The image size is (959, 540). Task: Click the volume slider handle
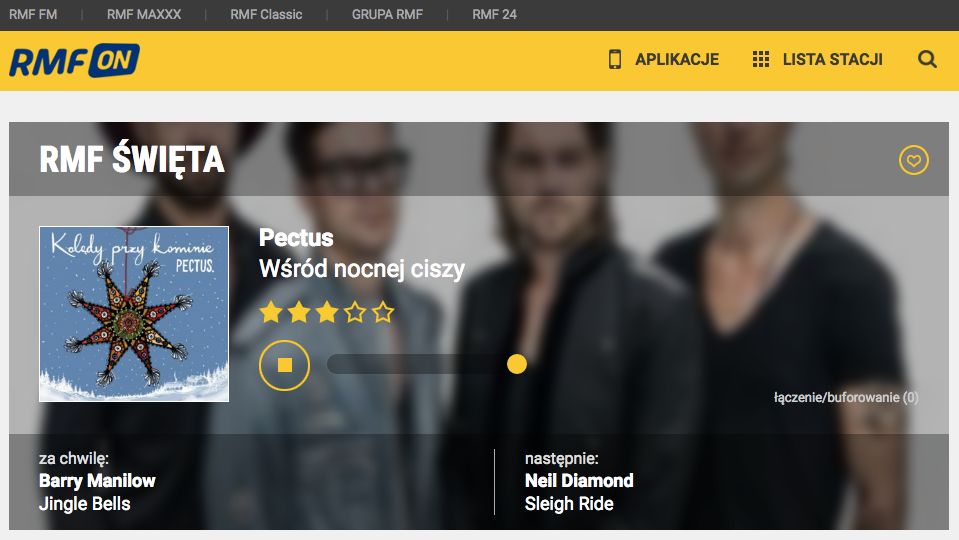pyautogui.click(x=517, y=364)
